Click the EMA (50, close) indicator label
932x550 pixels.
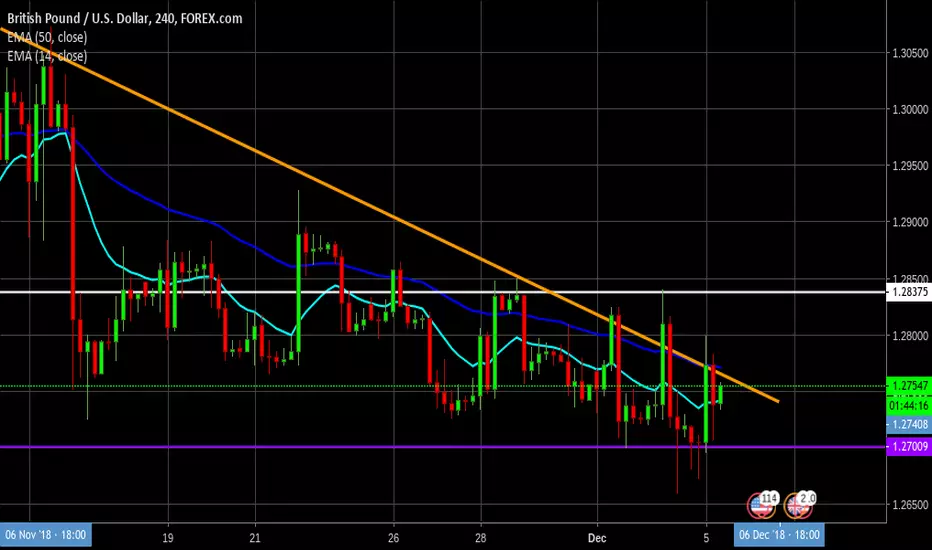click(x=47, y=37)
